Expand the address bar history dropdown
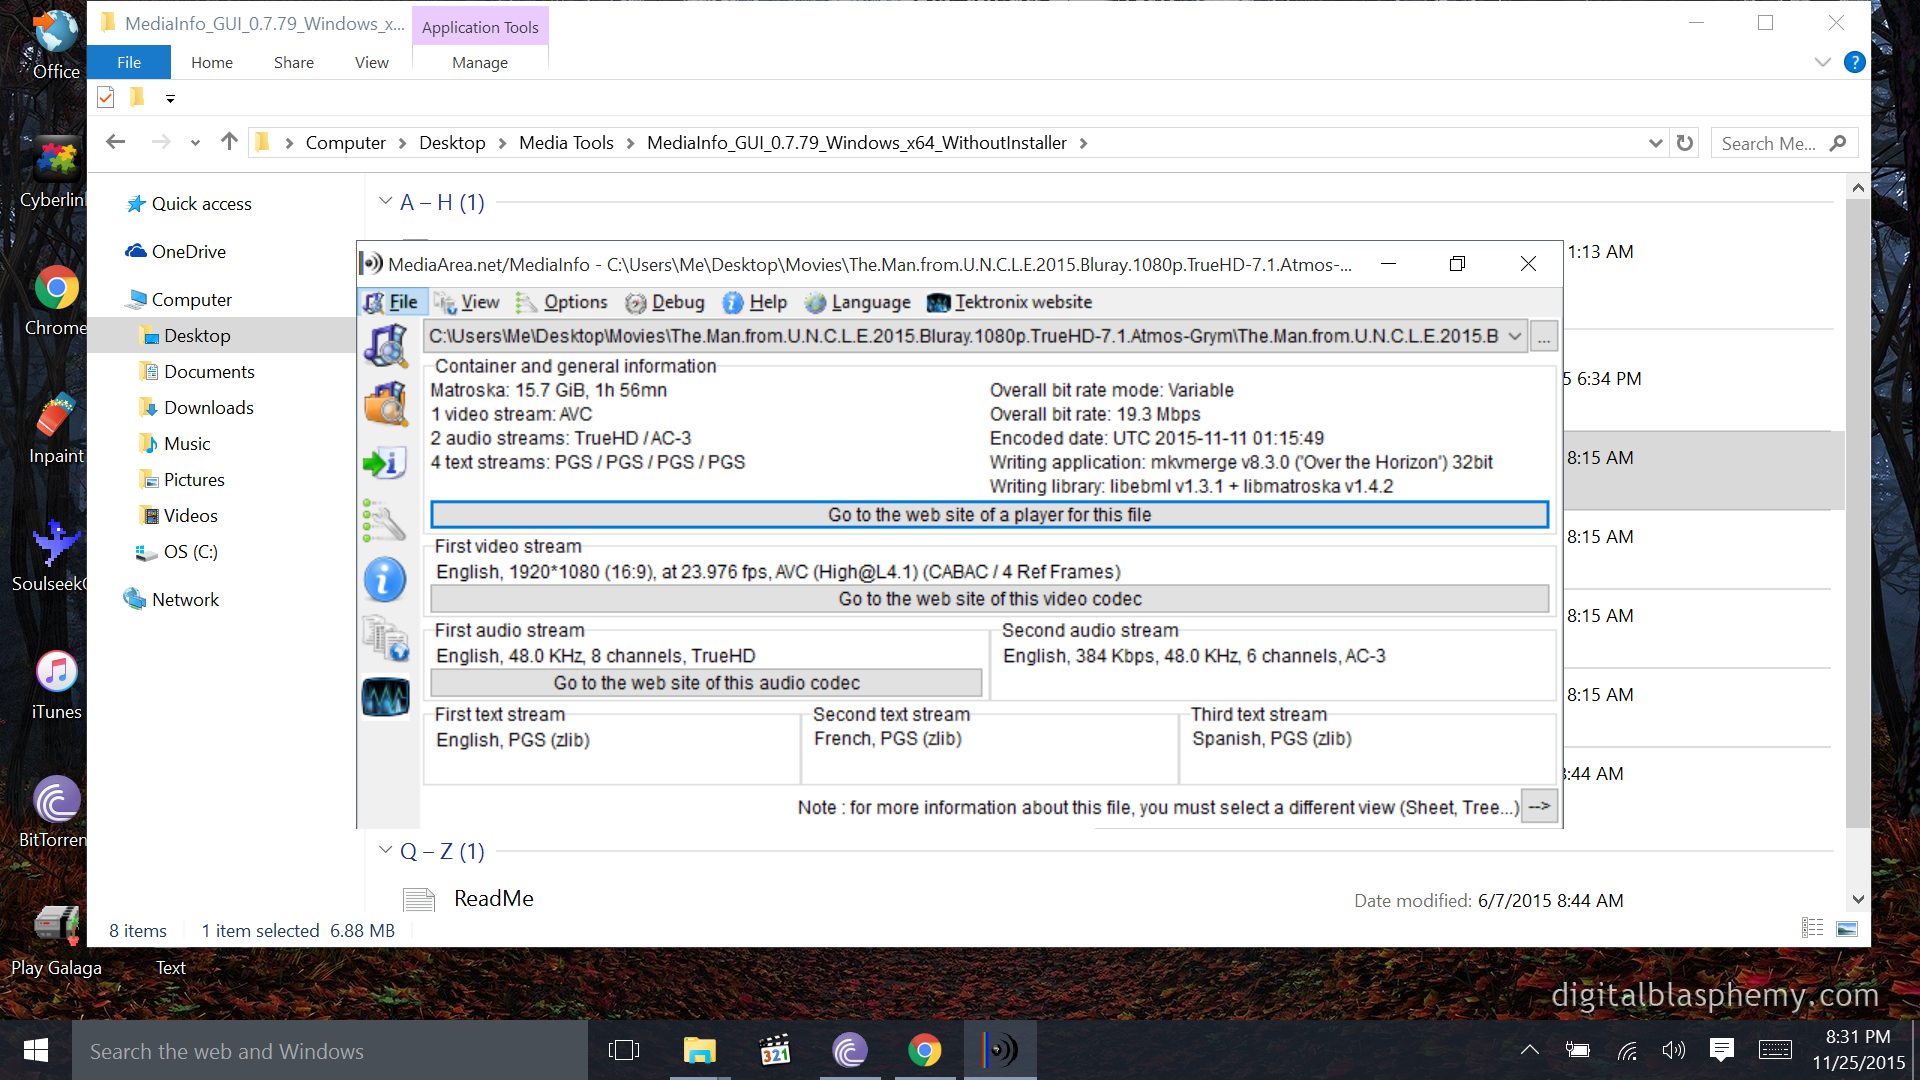Image resolution: width=1920 pixels, height=1080 pixels. tap(1655, 143)
